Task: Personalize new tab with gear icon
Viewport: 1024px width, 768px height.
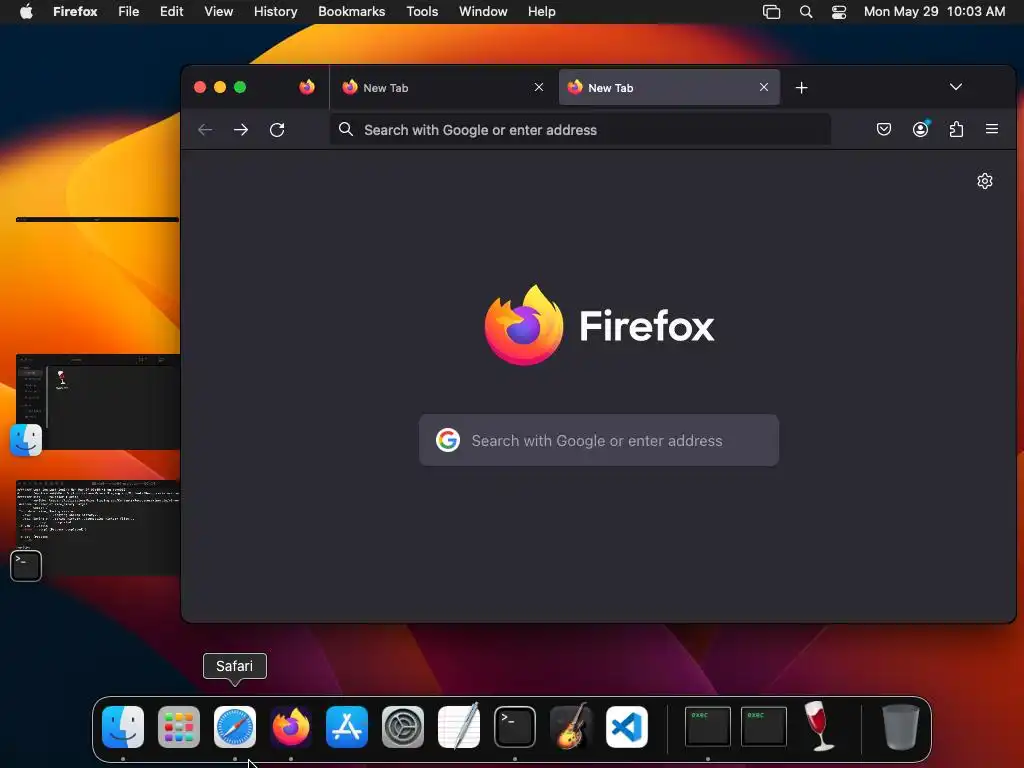Action: pos(985,181)
